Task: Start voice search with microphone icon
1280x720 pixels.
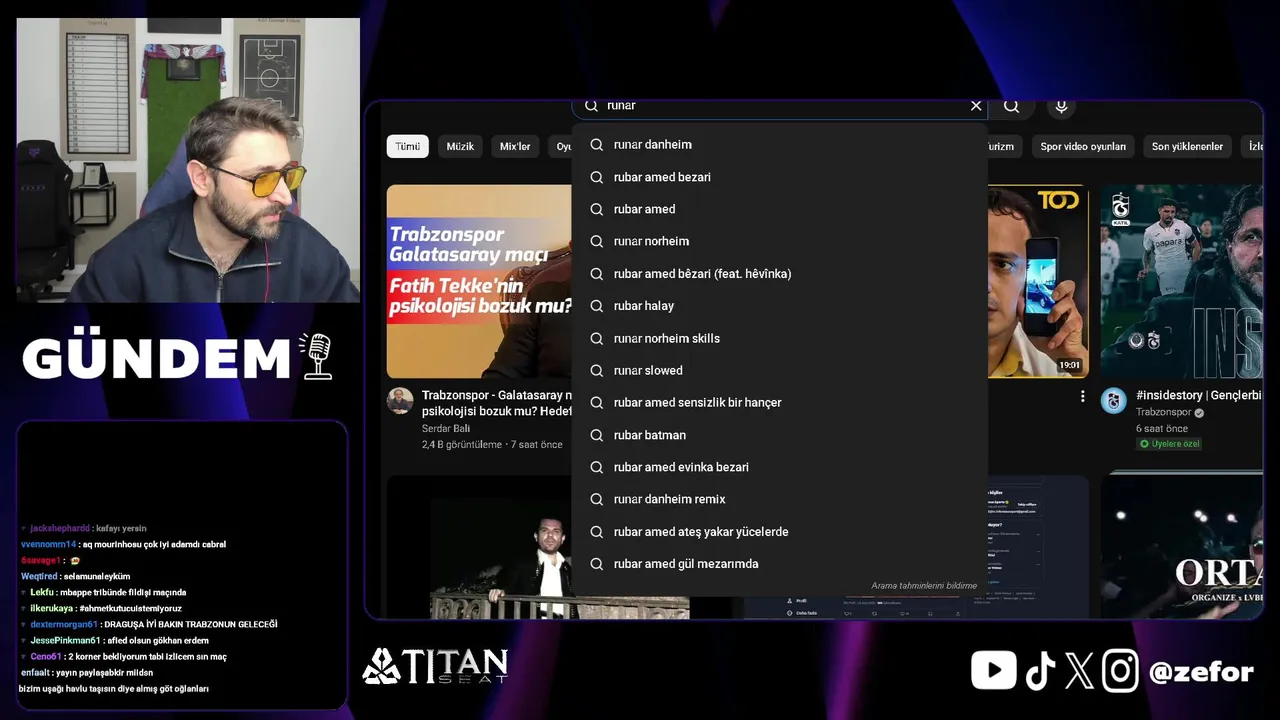Action: pos(1061,106)
